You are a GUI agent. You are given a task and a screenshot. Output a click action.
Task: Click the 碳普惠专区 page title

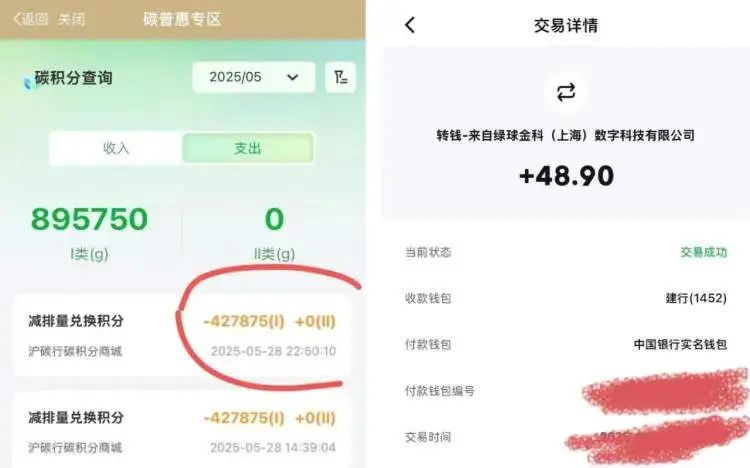pos(182,19)
